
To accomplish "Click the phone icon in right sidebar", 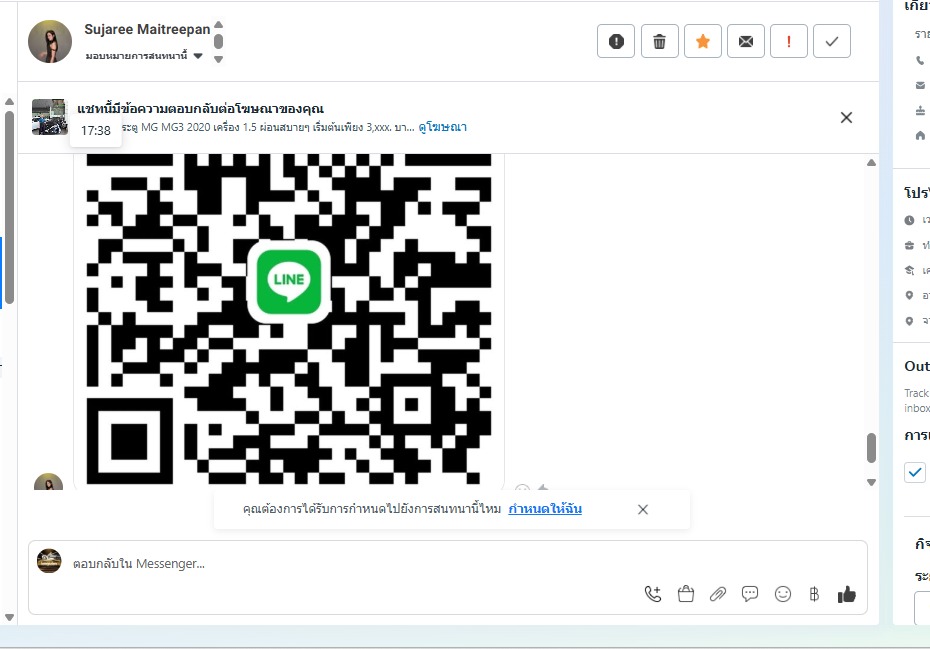I will [x=920, y=60].
